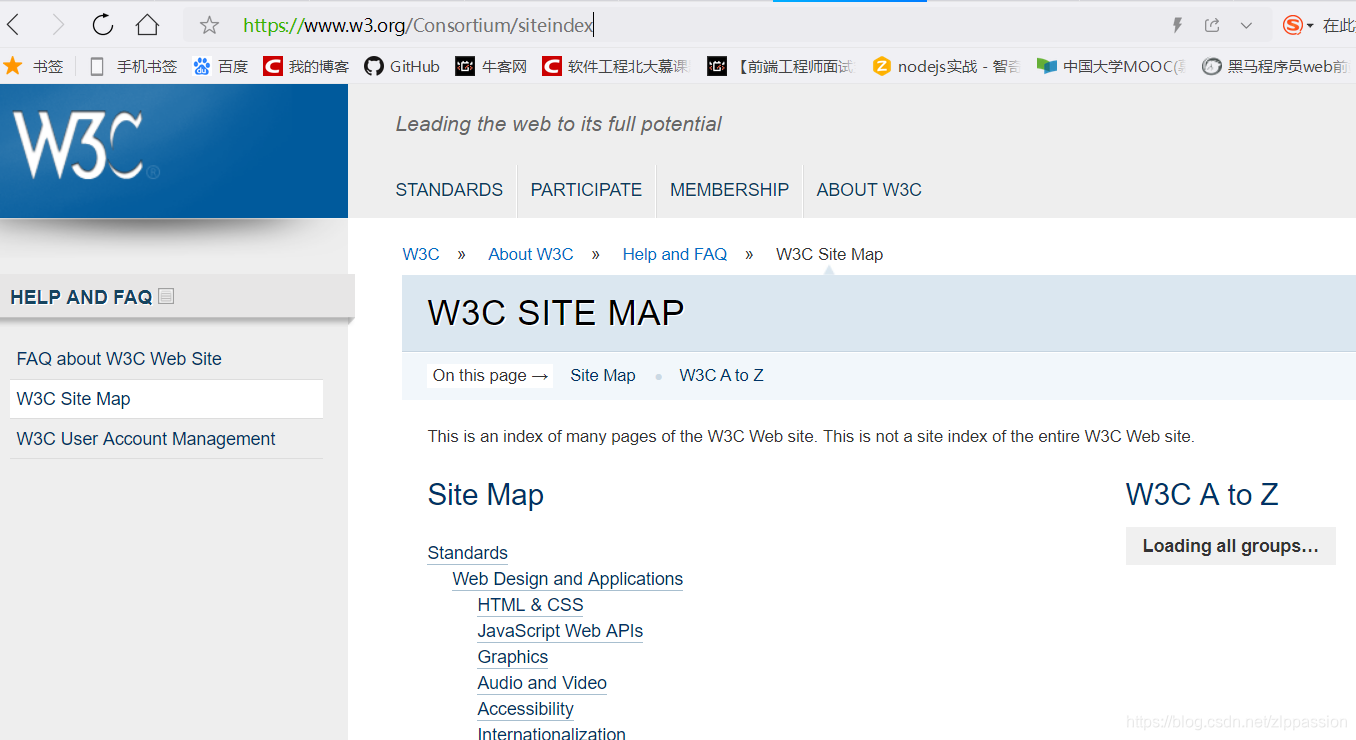The height and width of the screenshot is (740, 1356).
Task: Go forward with the browser forward arrow
Action: [58, 25]
